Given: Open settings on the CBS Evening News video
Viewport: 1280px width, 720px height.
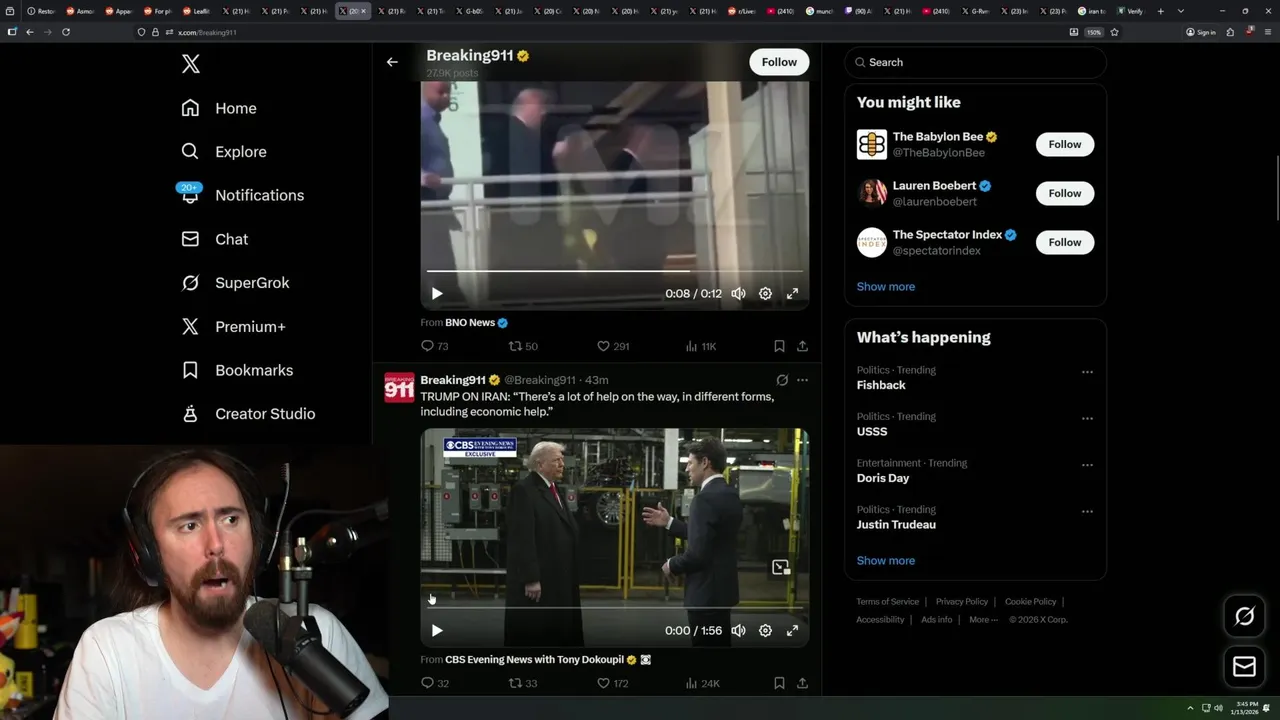Looking at the screenshot, I should tap(765, 631).
